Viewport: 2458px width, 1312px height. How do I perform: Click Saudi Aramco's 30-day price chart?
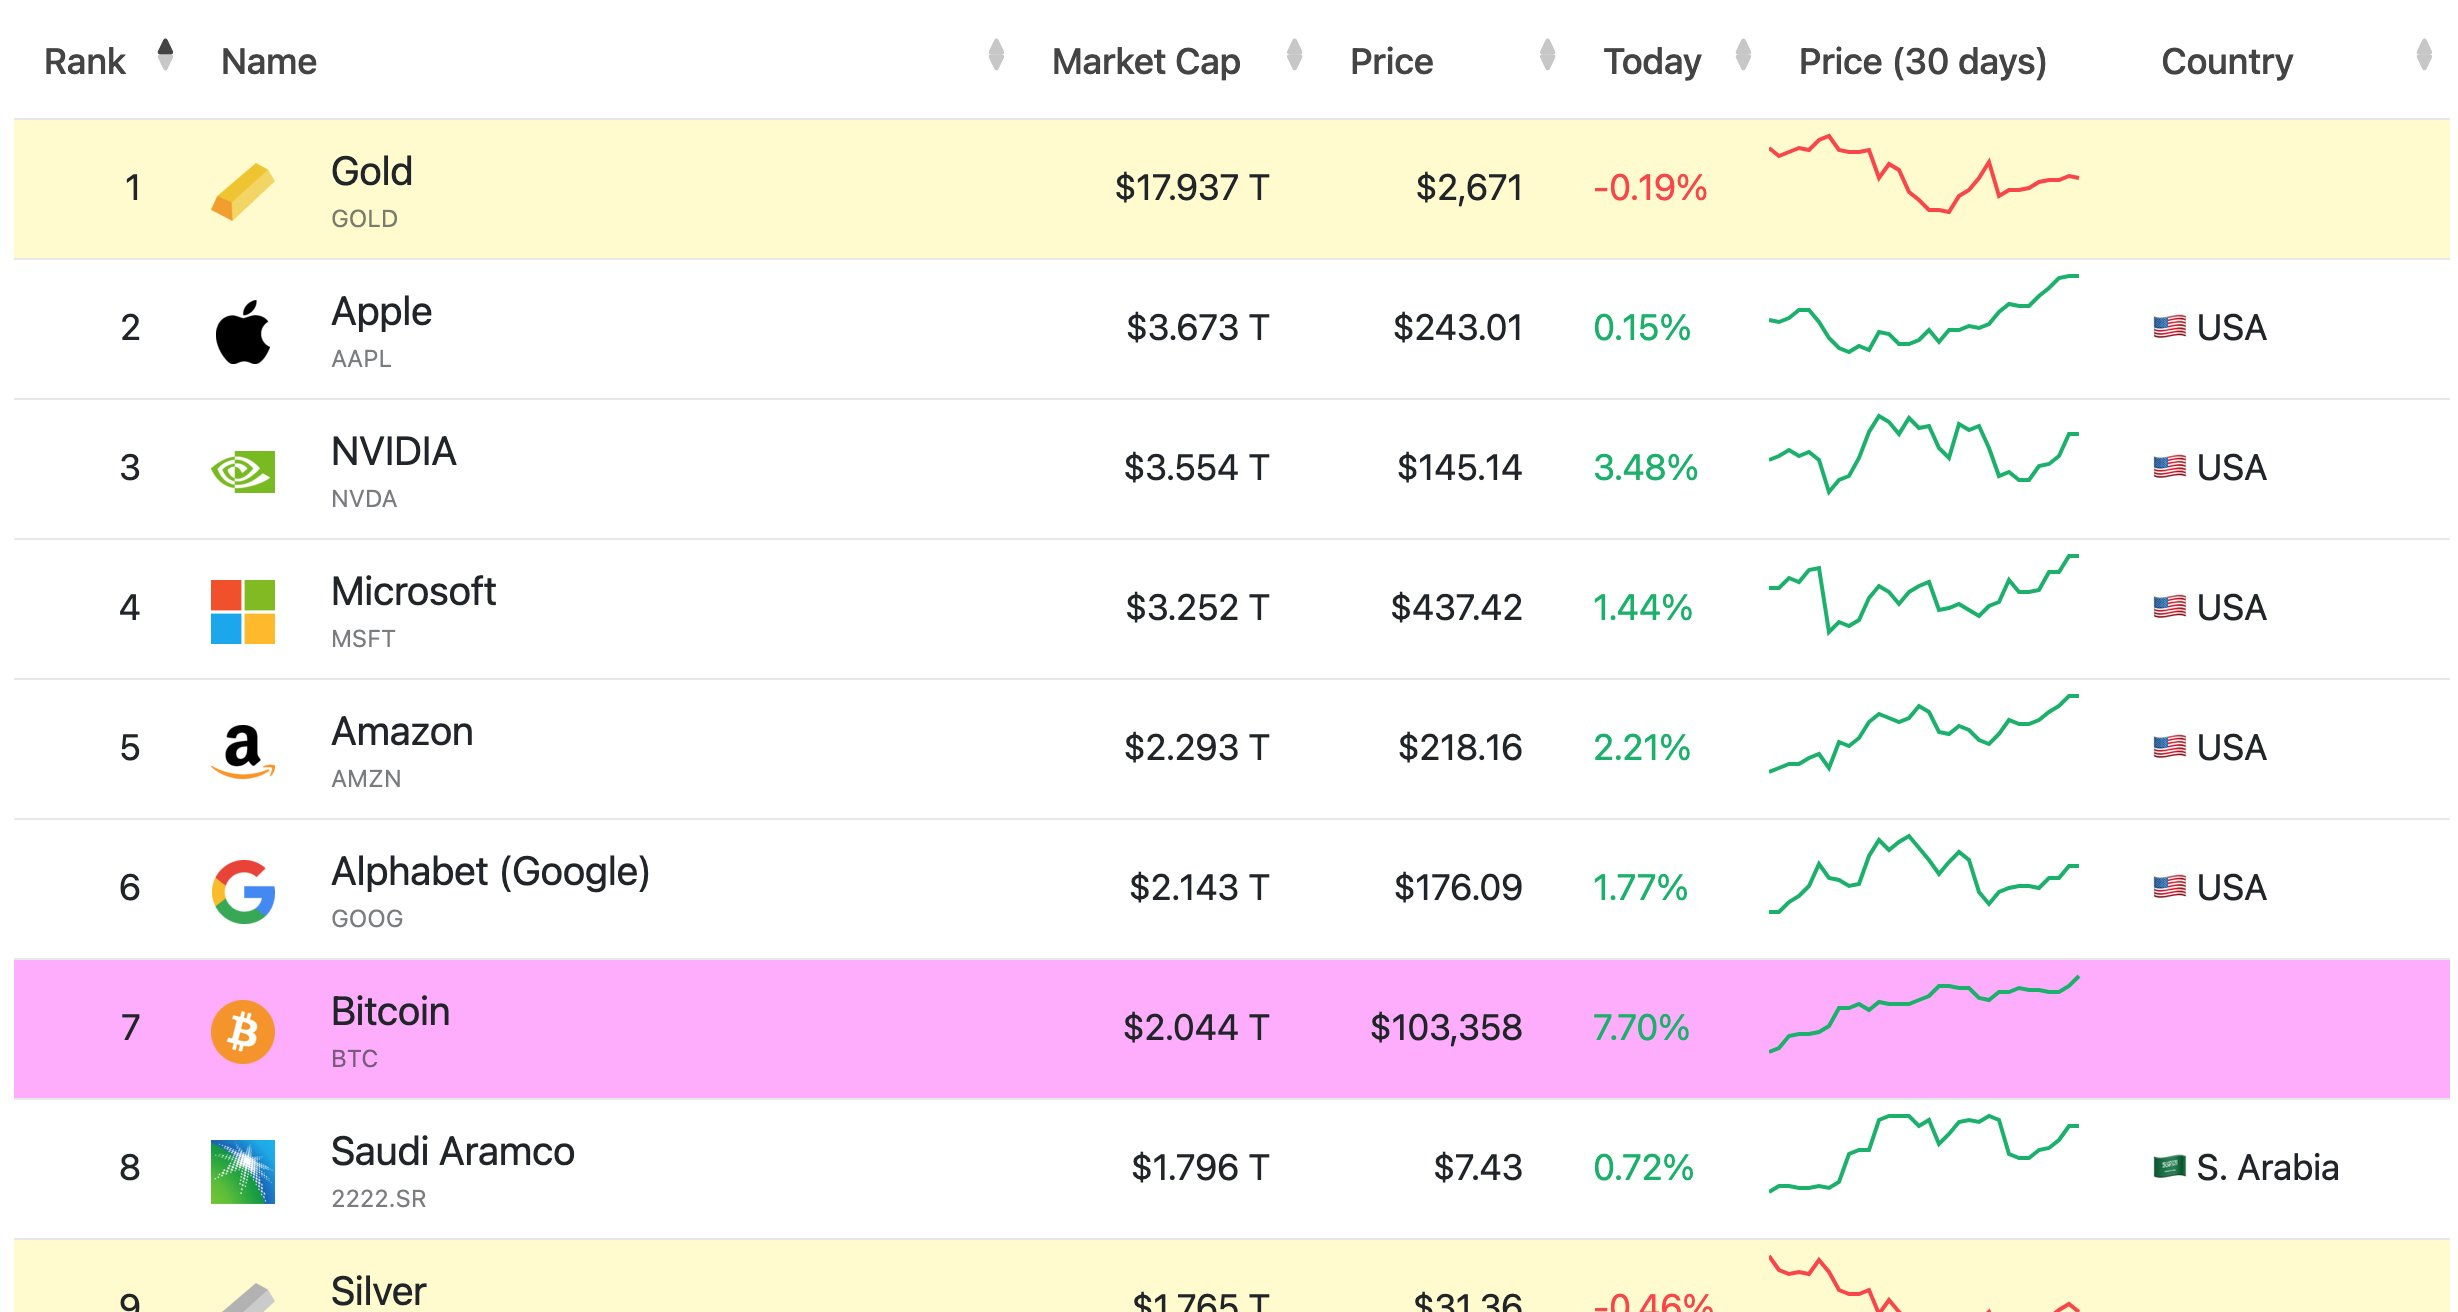click(x=1924, y=1153)
